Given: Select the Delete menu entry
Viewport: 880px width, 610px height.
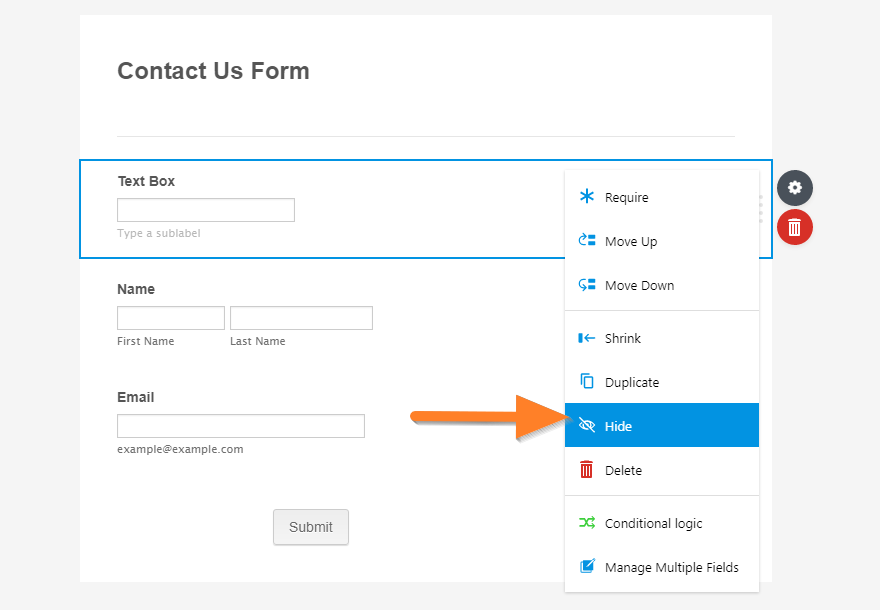Looking at the screenshot, I should (x=623, y=470).
